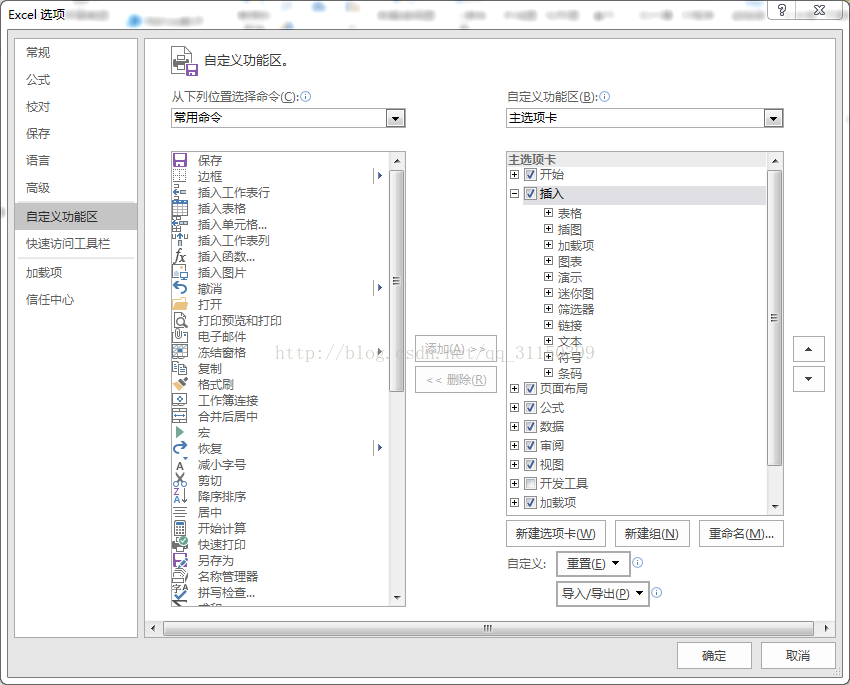850x685 pixels.
Task: Open the 重置 dropdown button
Action: (593, 564)
